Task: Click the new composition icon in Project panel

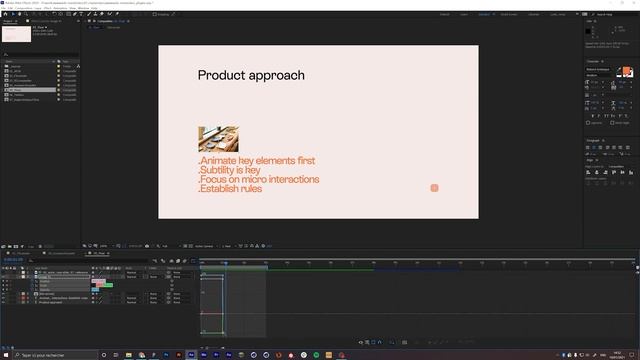Action: tap(16, 247)
